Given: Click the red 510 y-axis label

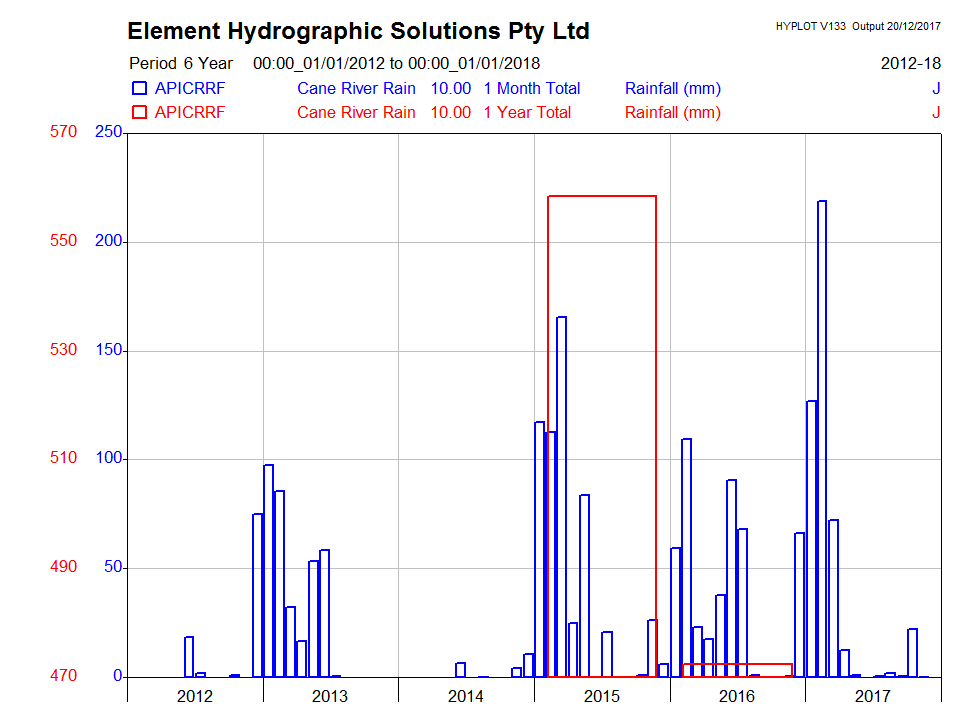Looking at the screenshot, I should click(63, 459).
